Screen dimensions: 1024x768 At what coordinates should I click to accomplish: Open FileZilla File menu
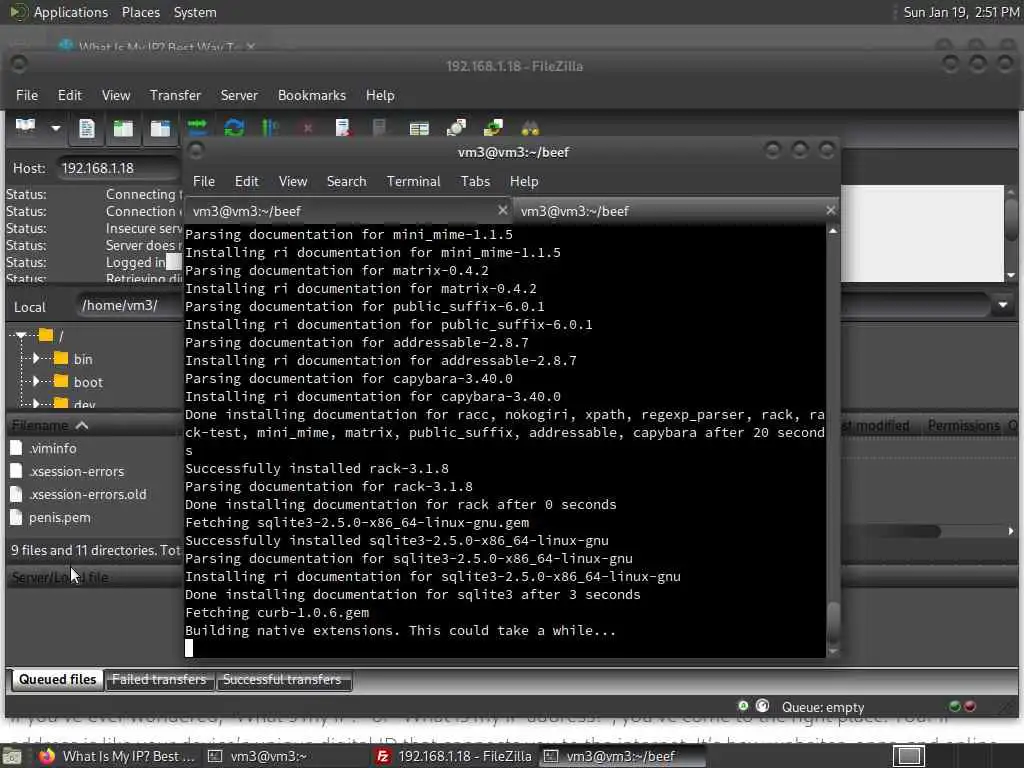[x=27, y=95]
